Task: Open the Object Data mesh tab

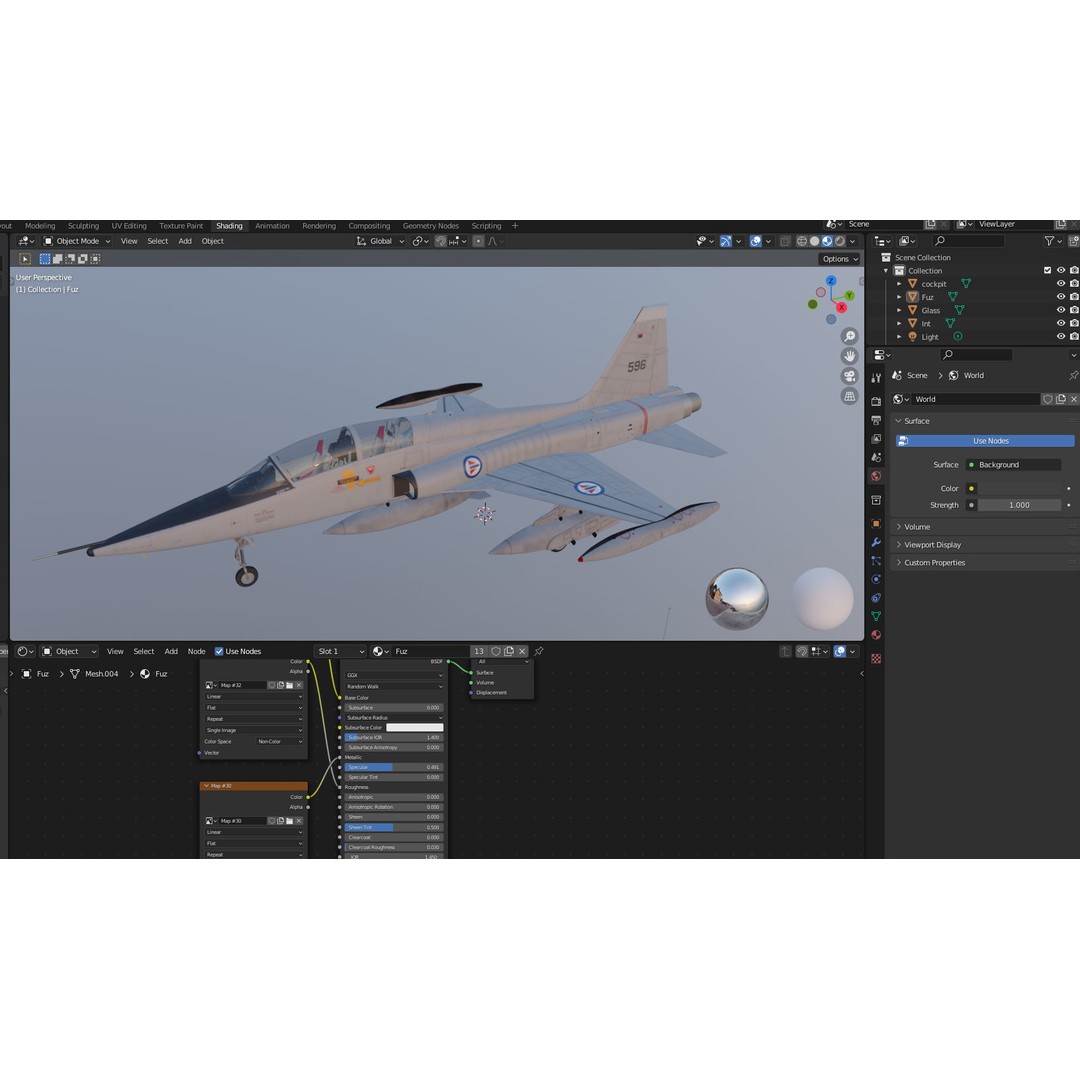Action: (876, 616)
